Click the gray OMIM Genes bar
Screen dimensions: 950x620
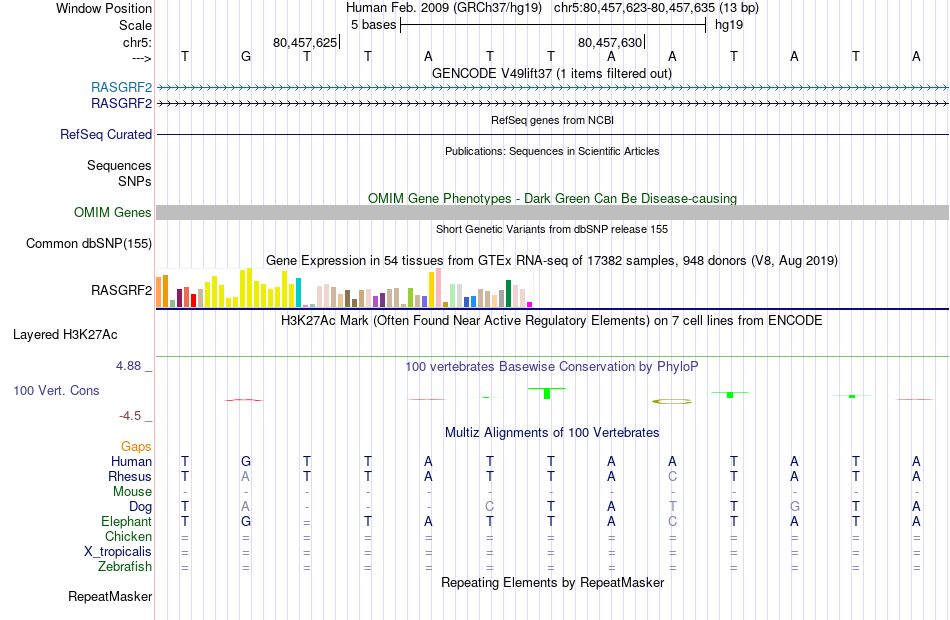point(553,212)
